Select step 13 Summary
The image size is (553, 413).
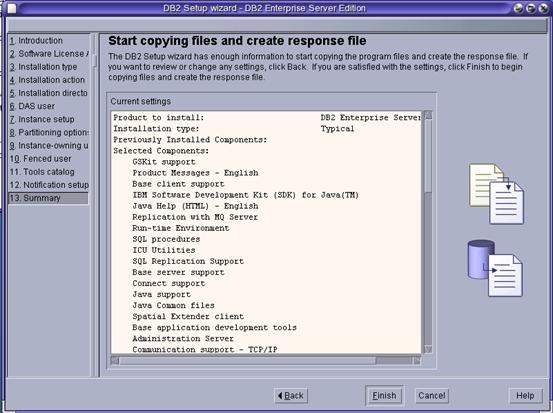click(x=48, y=198)
